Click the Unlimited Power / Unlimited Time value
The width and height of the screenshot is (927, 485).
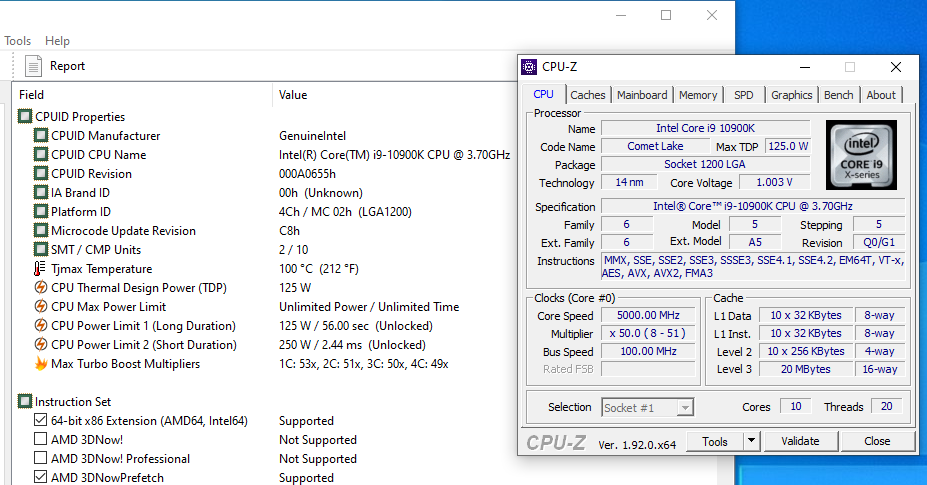click(369, 306)
